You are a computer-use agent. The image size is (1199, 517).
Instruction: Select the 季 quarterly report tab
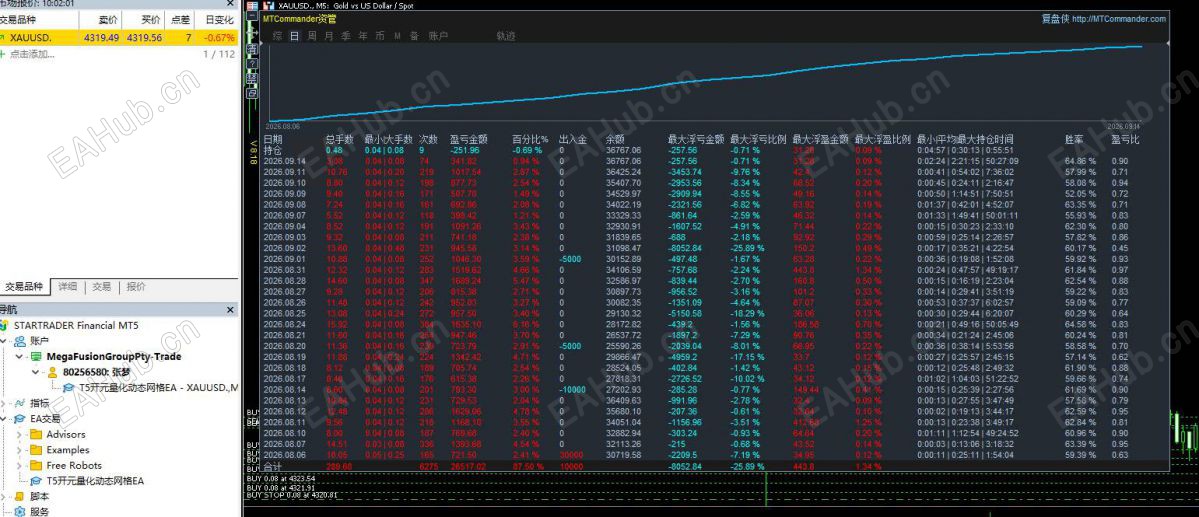[x=346, y=35]
